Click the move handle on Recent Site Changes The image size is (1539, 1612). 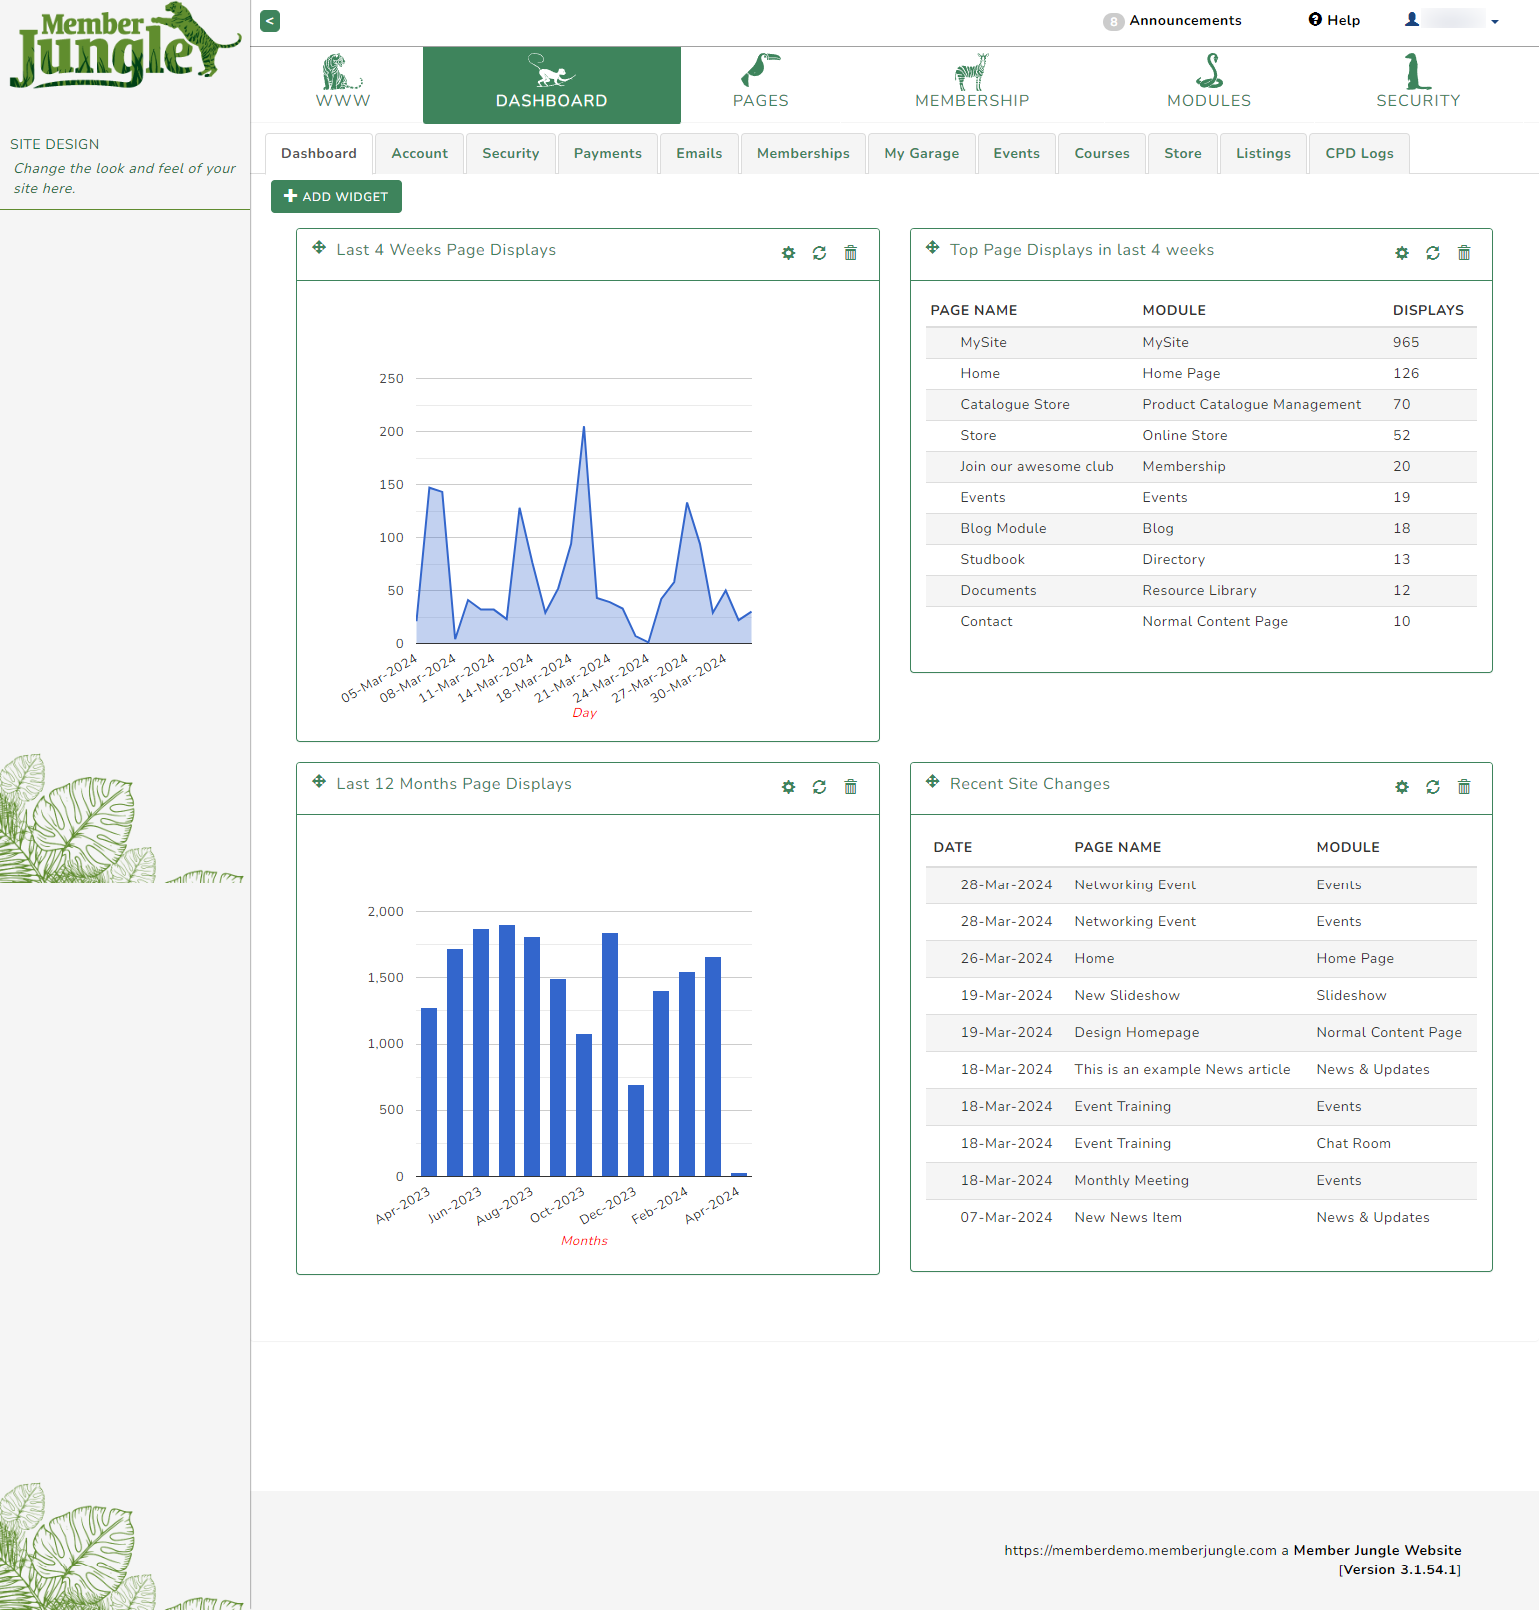[x=932, y=782]
